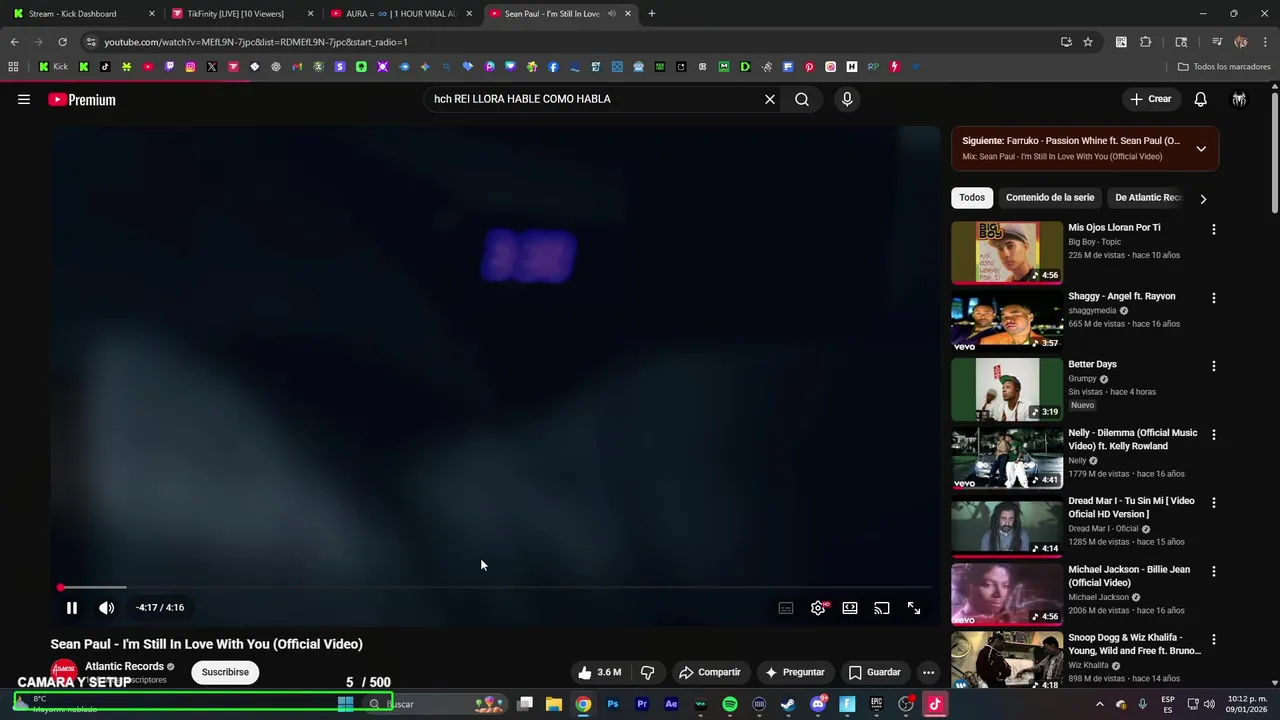
Task: Go to YouTube Premium home logo
Action: [82, 99]
